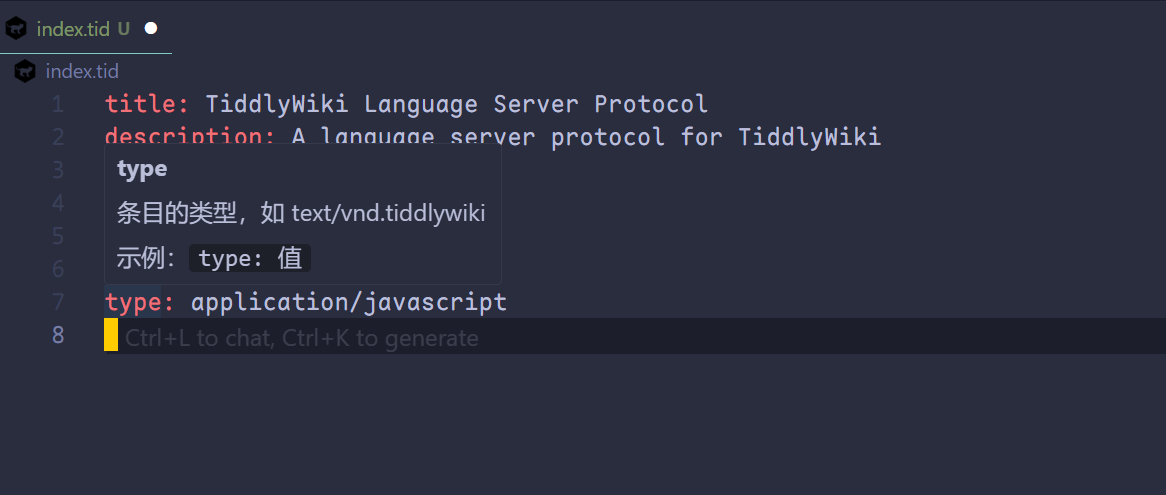Click the yellow cursor block on line 8

click(x=111, y=335)
